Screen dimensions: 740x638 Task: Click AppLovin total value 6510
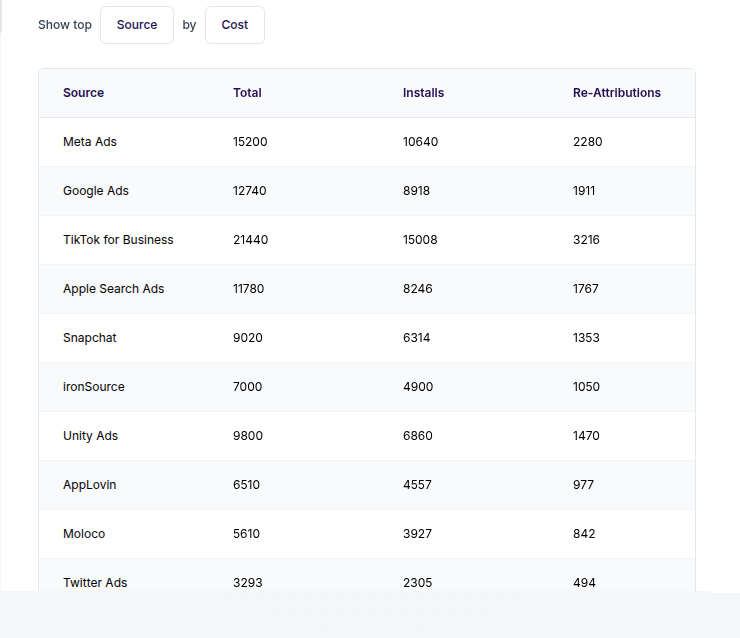click(246, 485)
